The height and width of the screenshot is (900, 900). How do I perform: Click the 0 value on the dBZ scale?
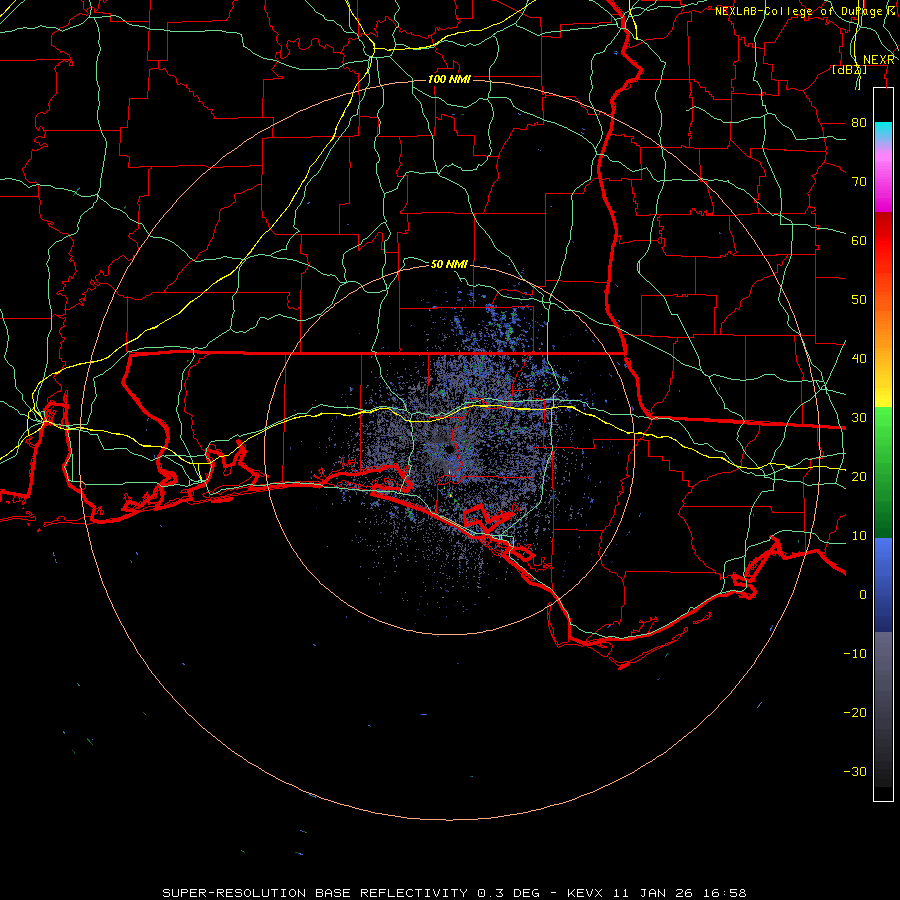tap(863, 595)
